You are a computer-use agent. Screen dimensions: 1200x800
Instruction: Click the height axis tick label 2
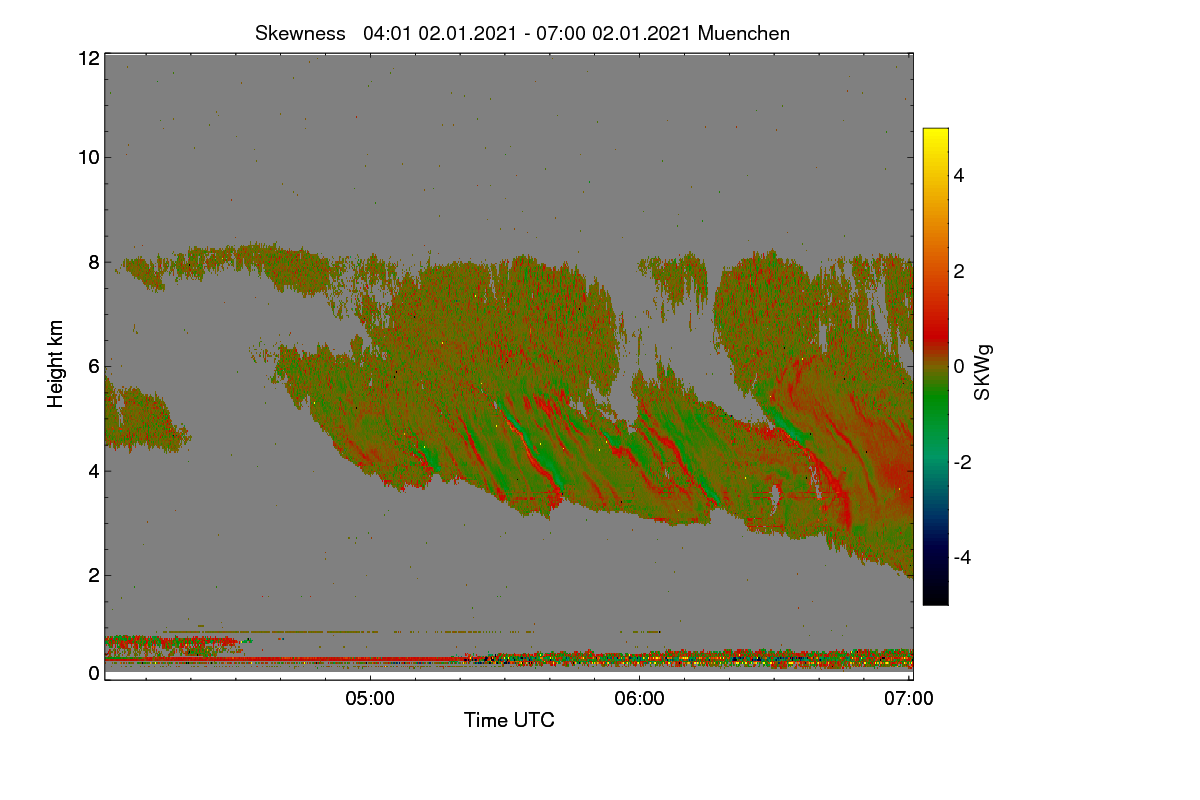(94, 574)
